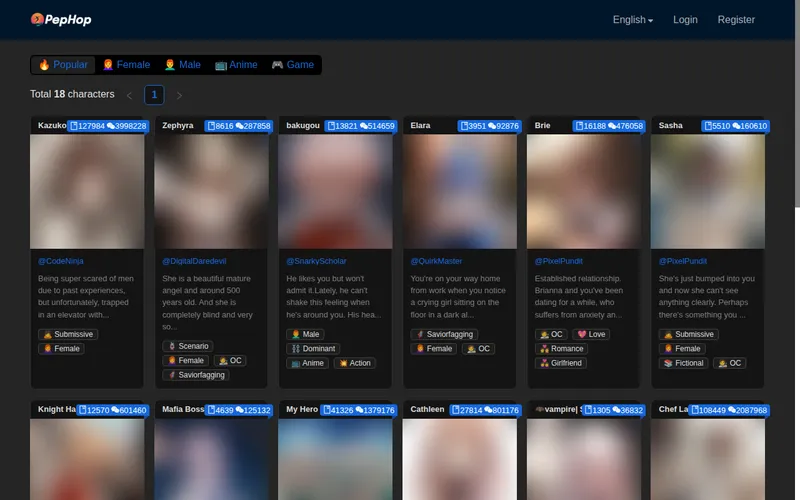Click Anime tag on bakugou card
The image size is (800, 500).
click(307, 363)
